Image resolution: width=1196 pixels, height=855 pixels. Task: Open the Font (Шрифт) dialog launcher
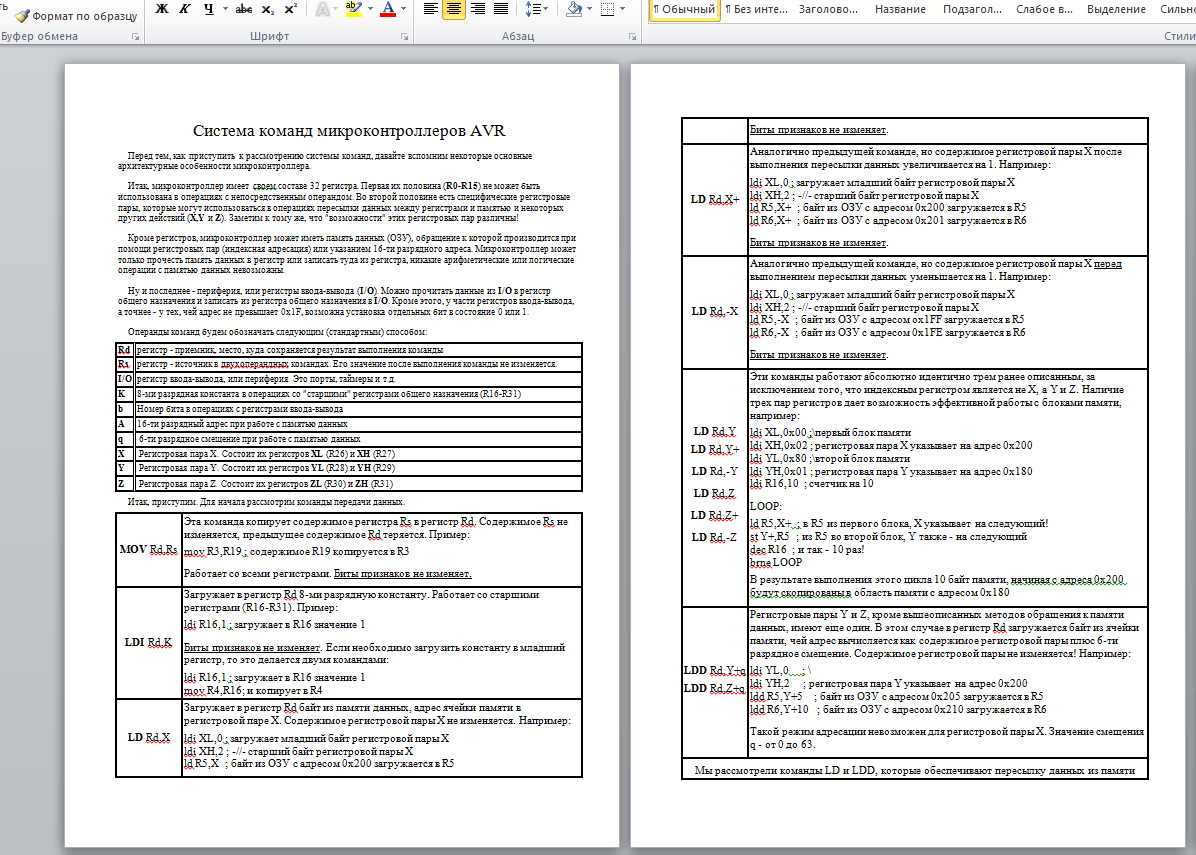pos(404,37)
